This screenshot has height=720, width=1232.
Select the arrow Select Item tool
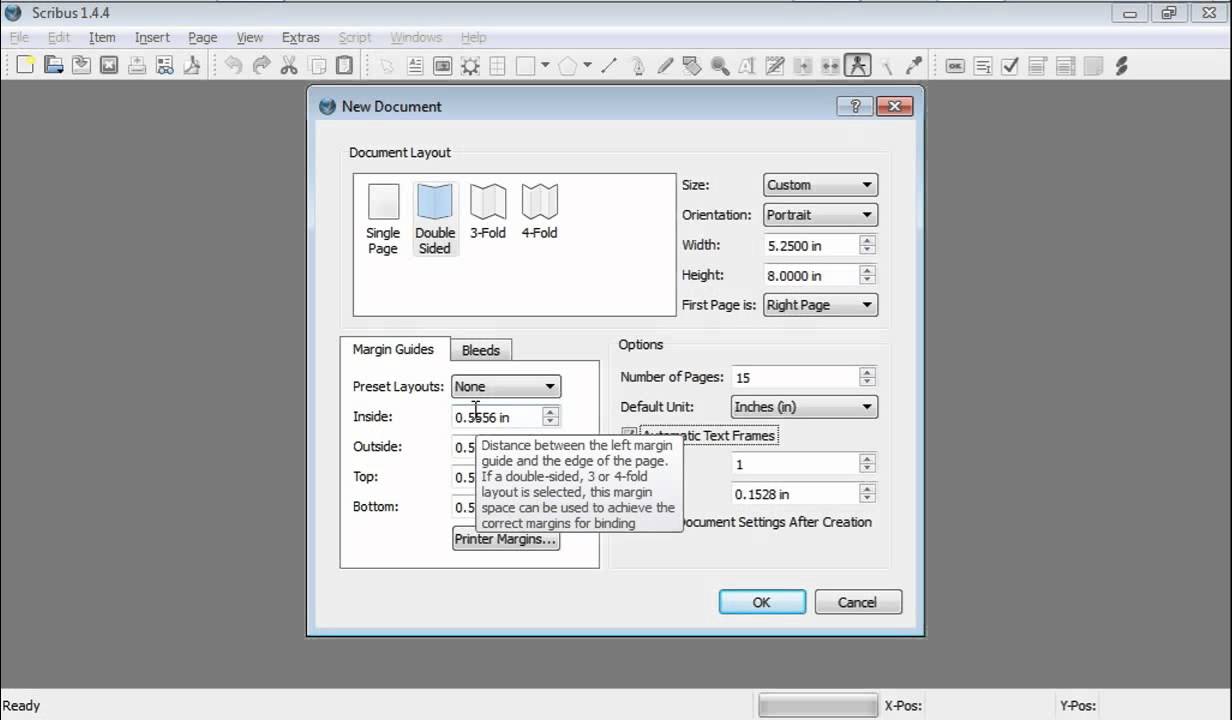tap(387, 65)
